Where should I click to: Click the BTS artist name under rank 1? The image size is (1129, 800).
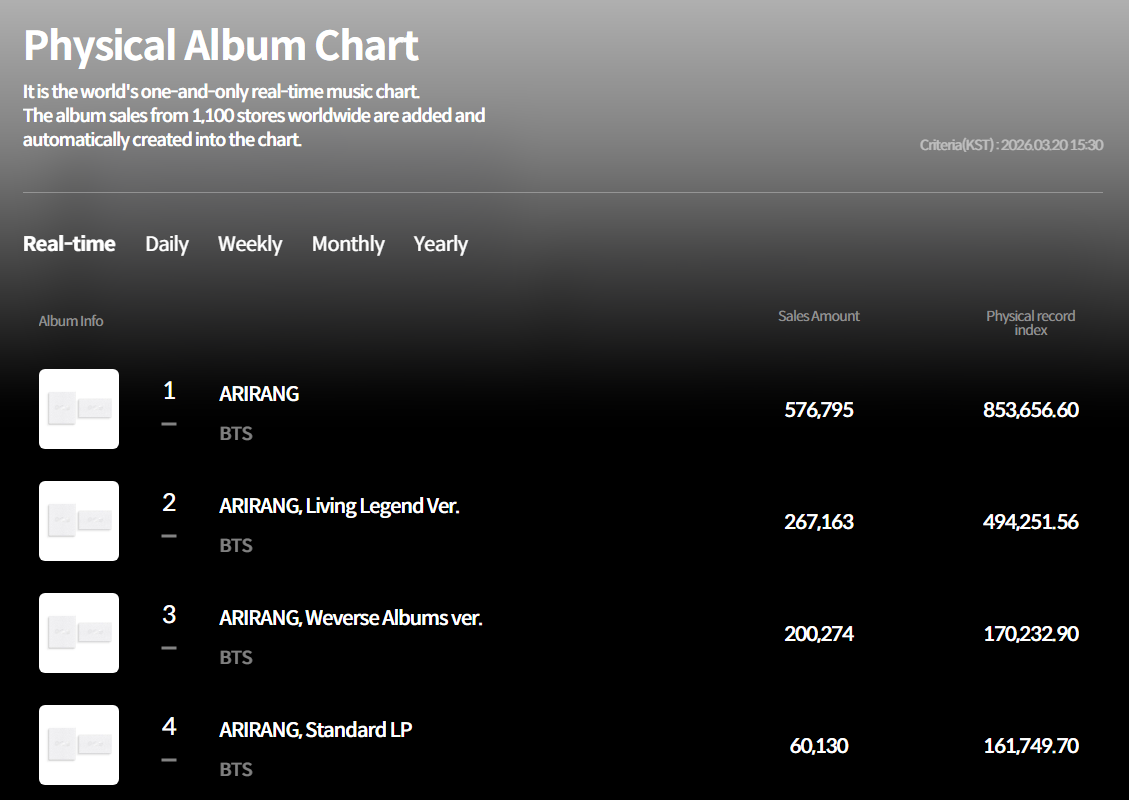[x=236, y=434]
